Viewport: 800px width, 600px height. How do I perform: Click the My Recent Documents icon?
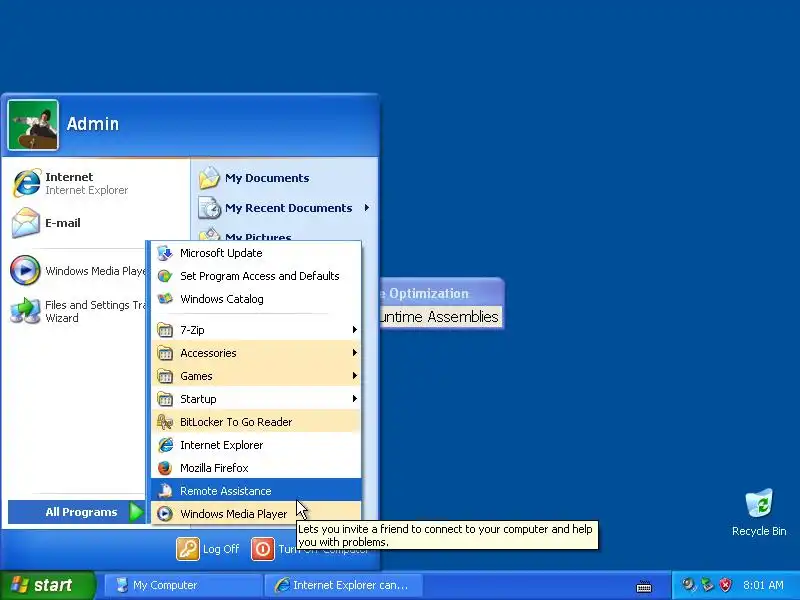[209, 208]
